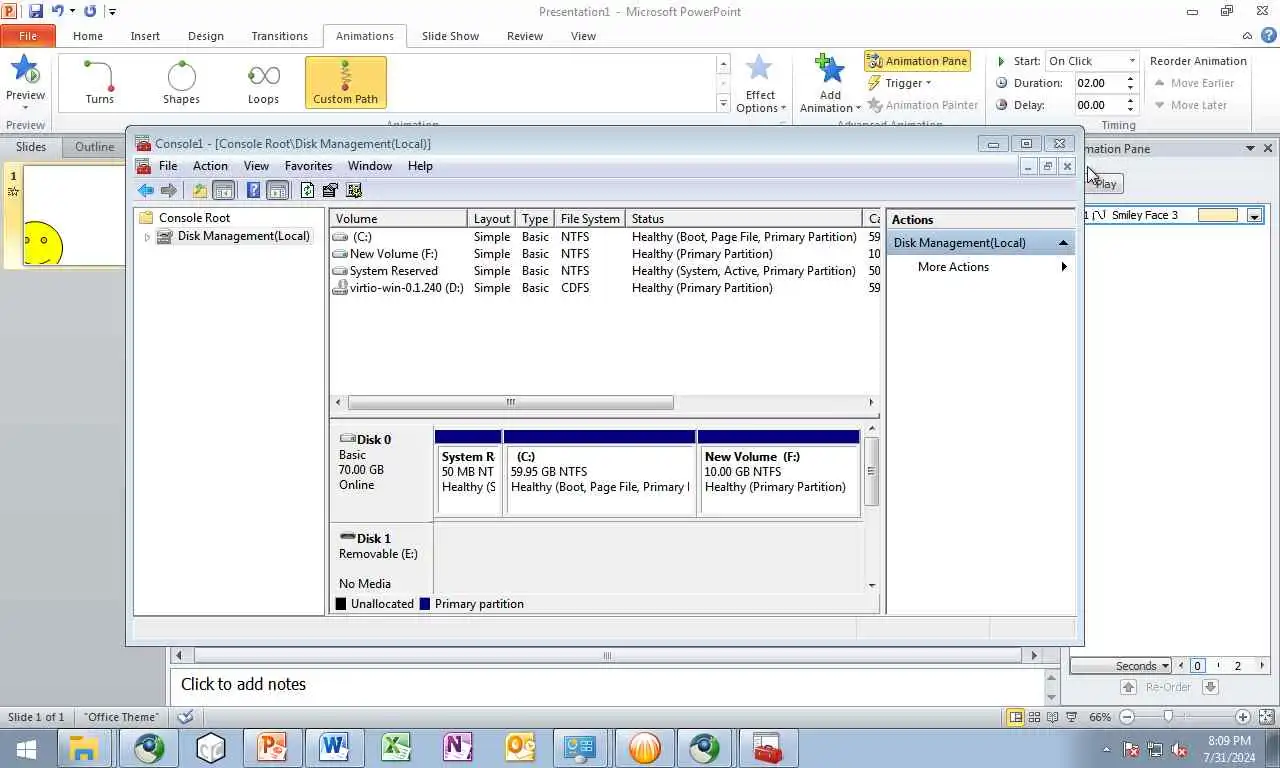The width and height of the screenshot is (1280, 768).
Task: Open the Customize Quick Access Toolbar dropdown
Action: point(112,12)
